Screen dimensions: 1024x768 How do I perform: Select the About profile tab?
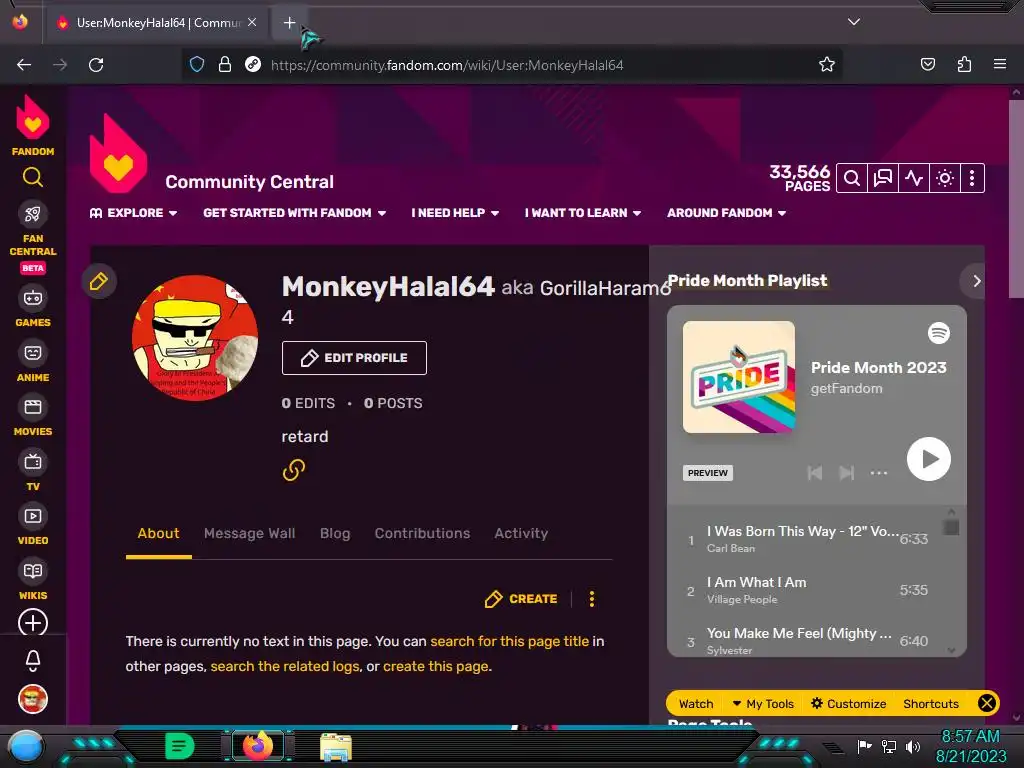click(158, 534)
